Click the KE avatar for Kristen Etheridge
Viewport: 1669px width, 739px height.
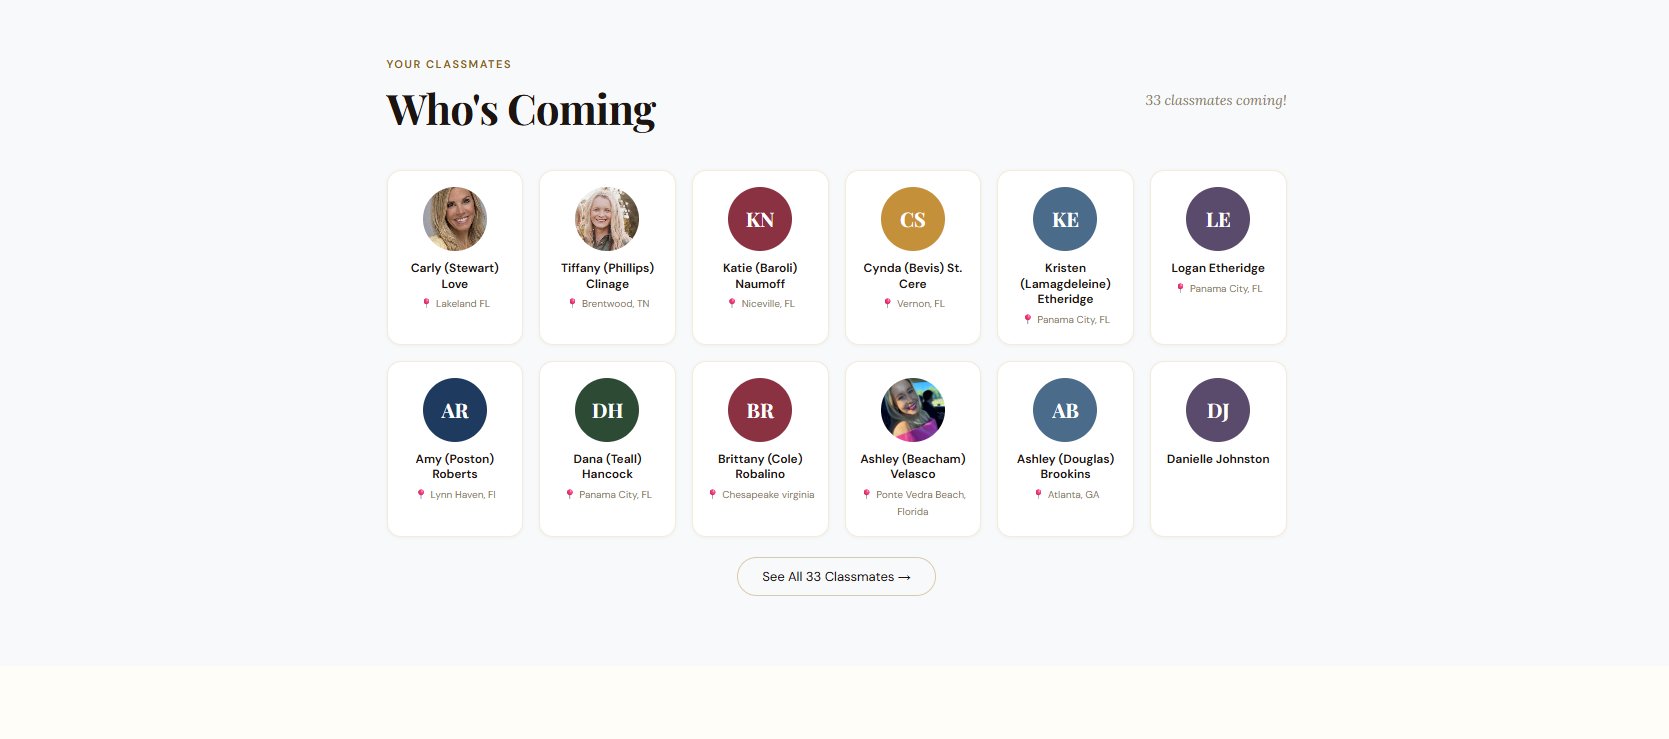1065,219
